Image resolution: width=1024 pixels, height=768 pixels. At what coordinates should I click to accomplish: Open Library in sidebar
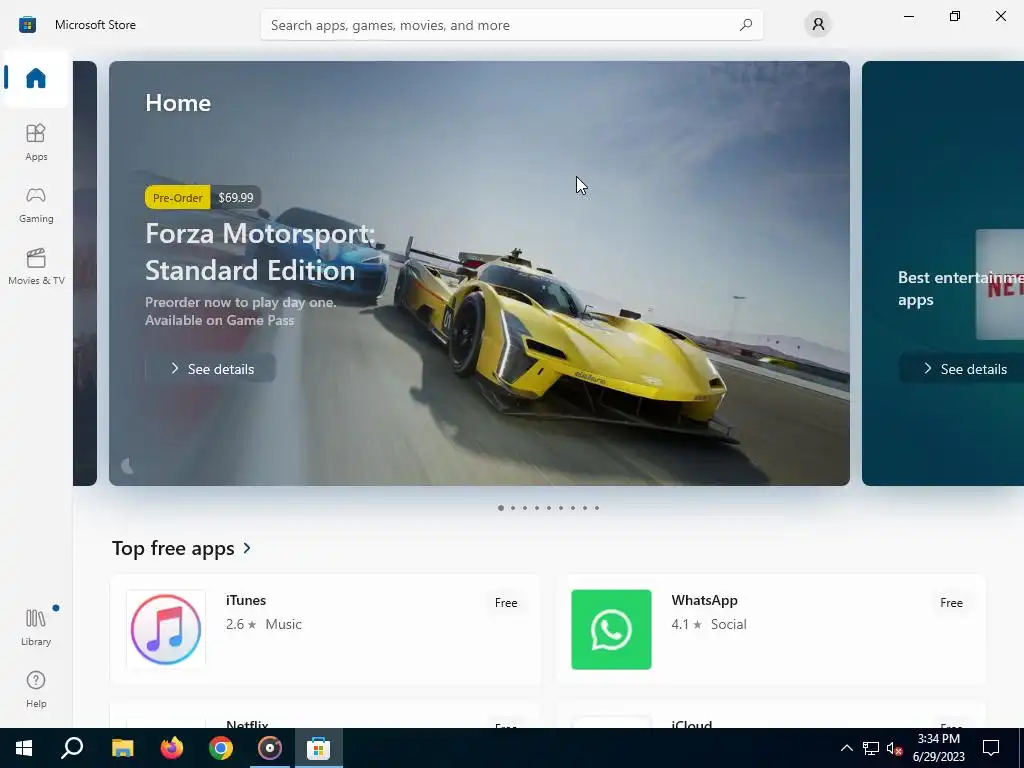(36, 627)
